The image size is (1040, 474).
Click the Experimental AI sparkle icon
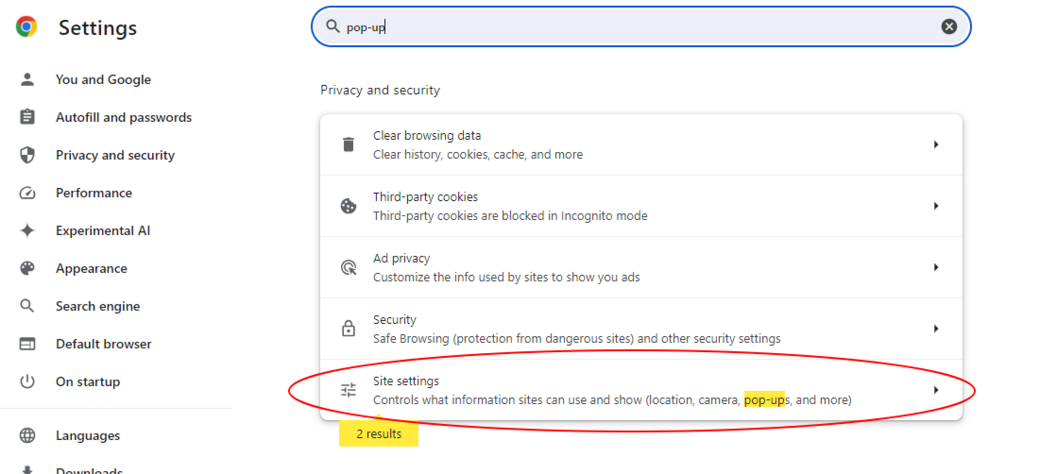(28, 231)
